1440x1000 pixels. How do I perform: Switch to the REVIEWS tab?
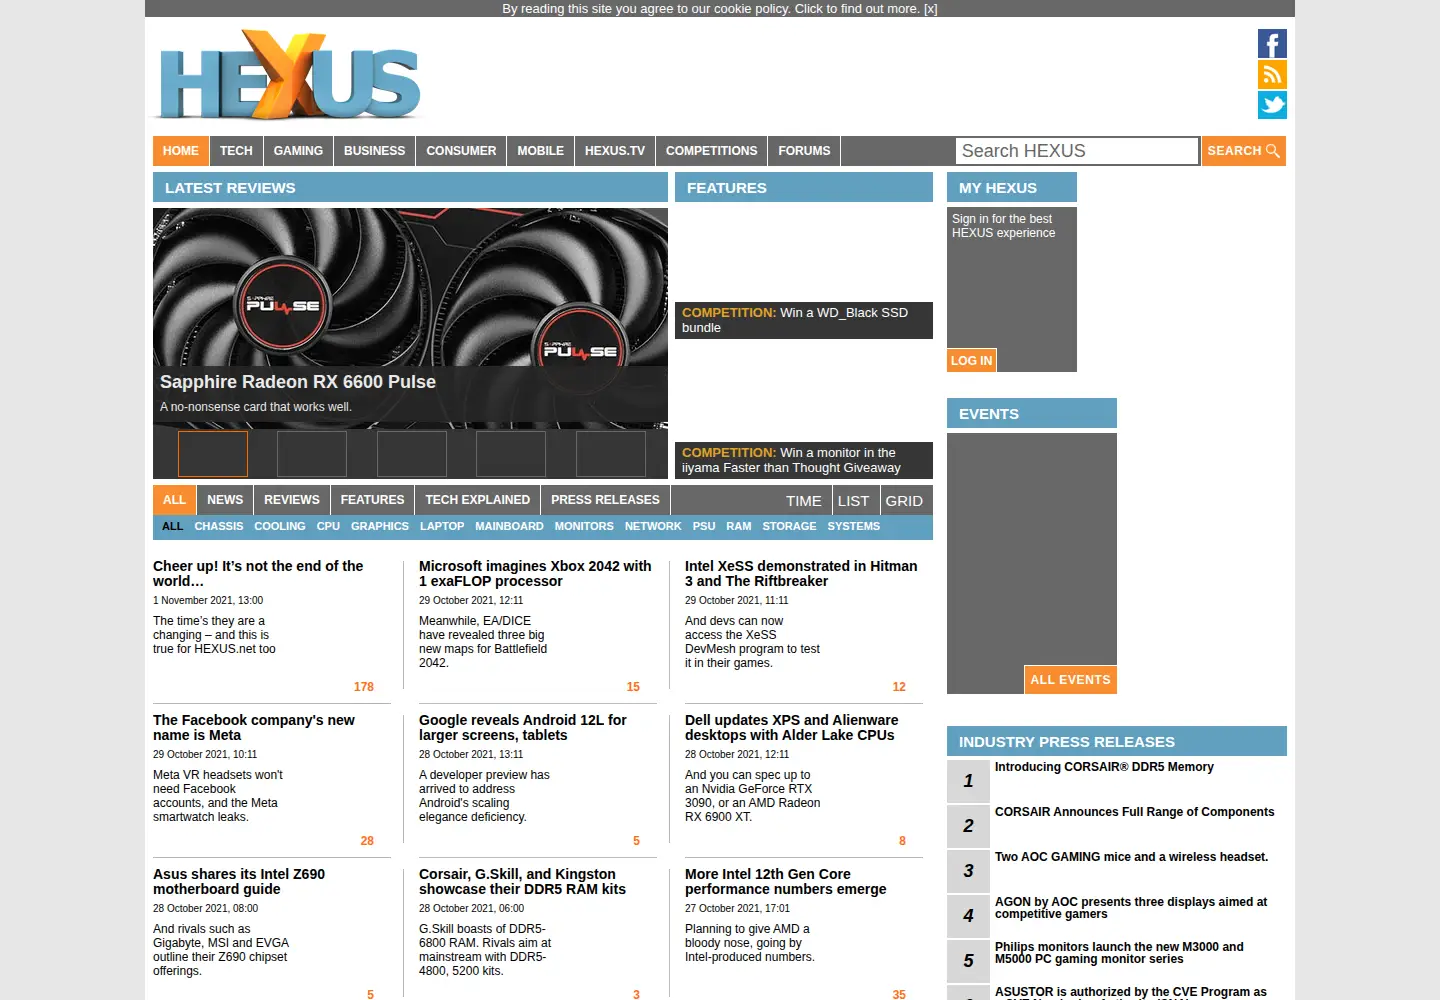point(292,500)
